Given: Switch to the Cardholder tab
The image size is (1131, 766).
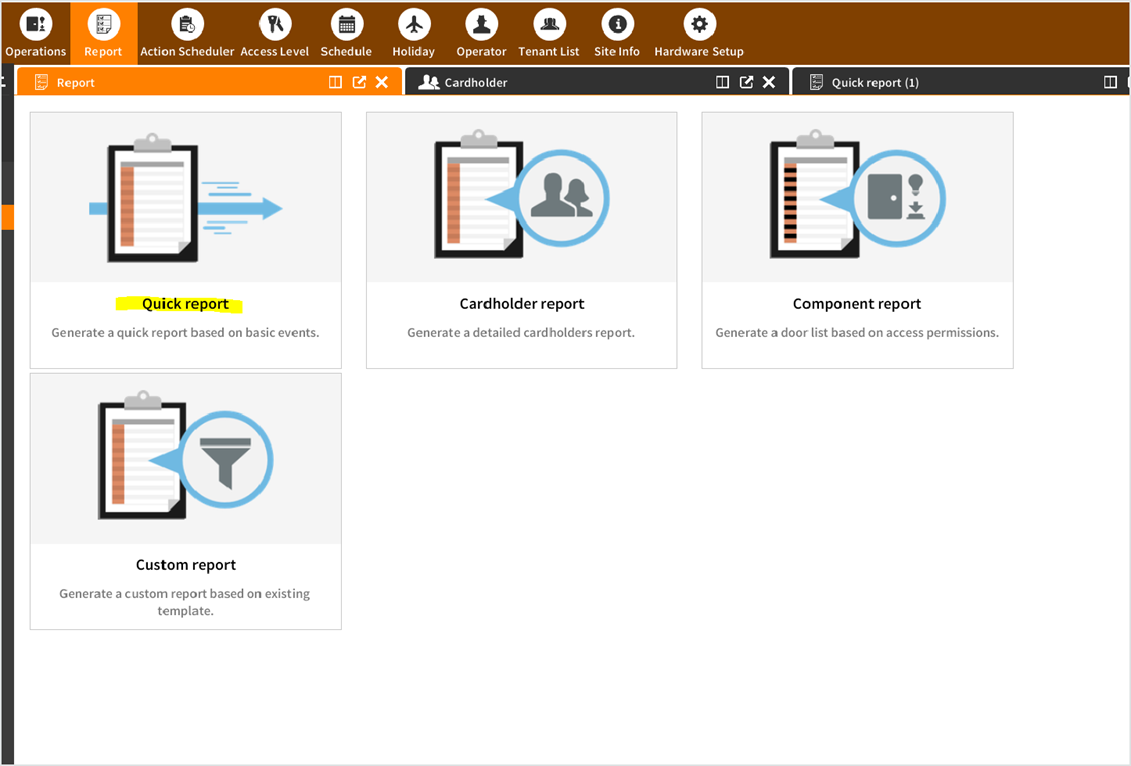Looking at the screenshot, I should point(476,83).
